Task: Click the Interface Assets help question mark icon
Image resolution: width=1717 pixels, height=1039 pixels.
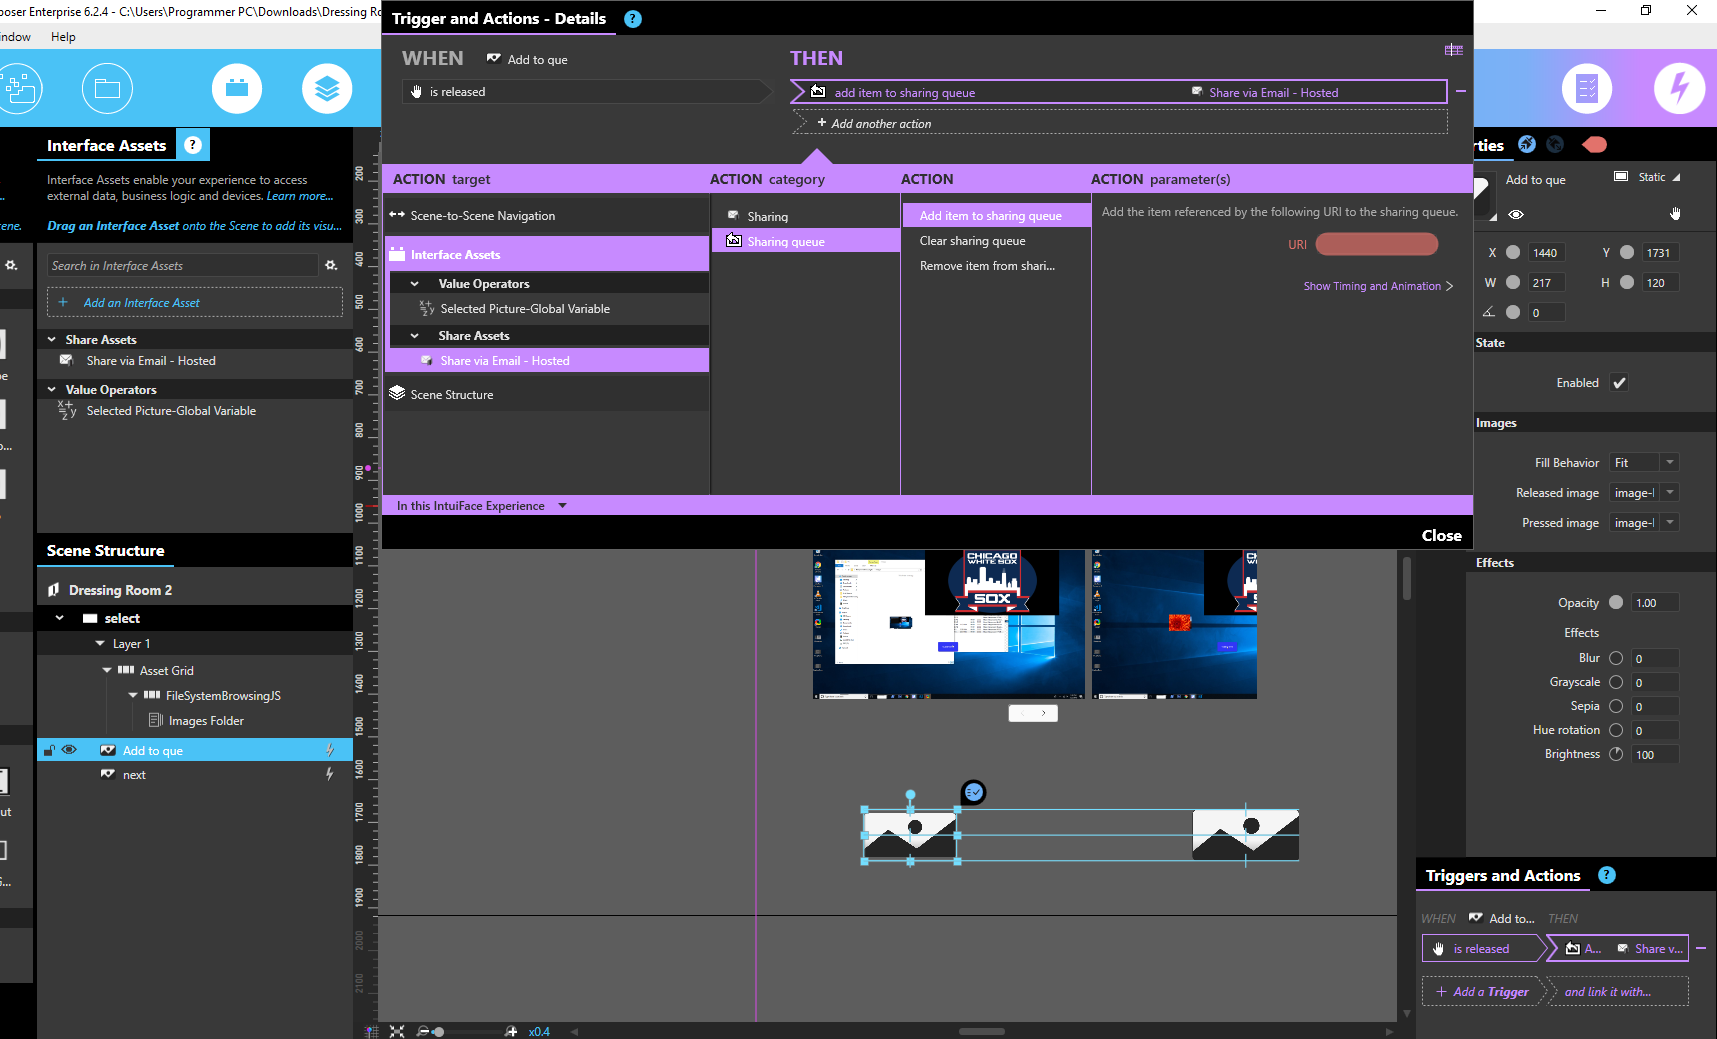Action: tap(193, 145)
